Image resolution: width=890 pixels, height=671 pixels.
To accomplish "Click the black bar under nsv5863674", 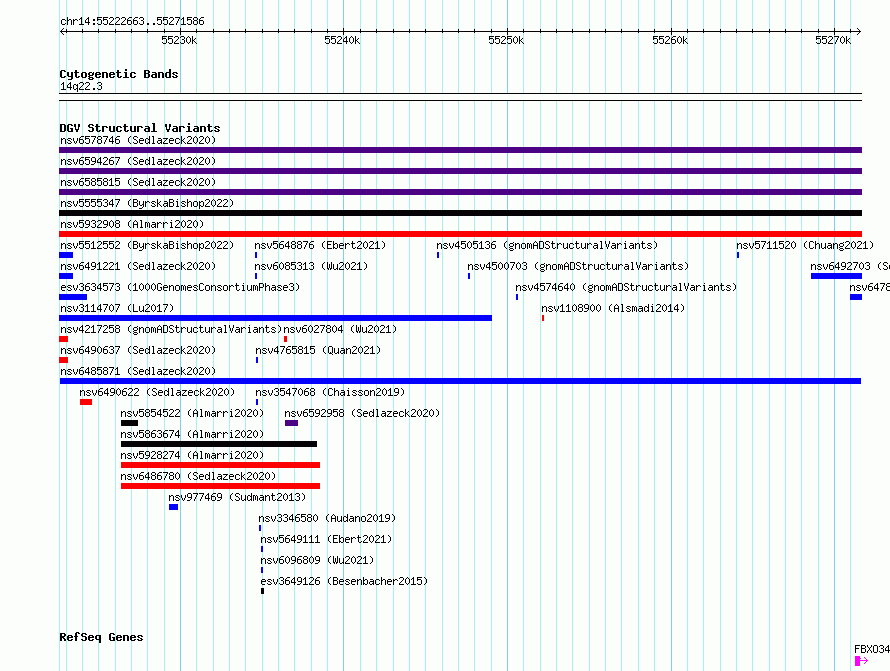I will pyautogui.click(x=219, y=444).
